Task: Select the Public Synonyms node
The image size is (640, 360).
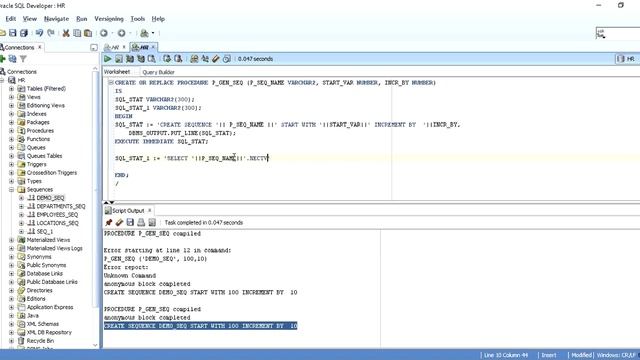Action: tap(46, 265)
